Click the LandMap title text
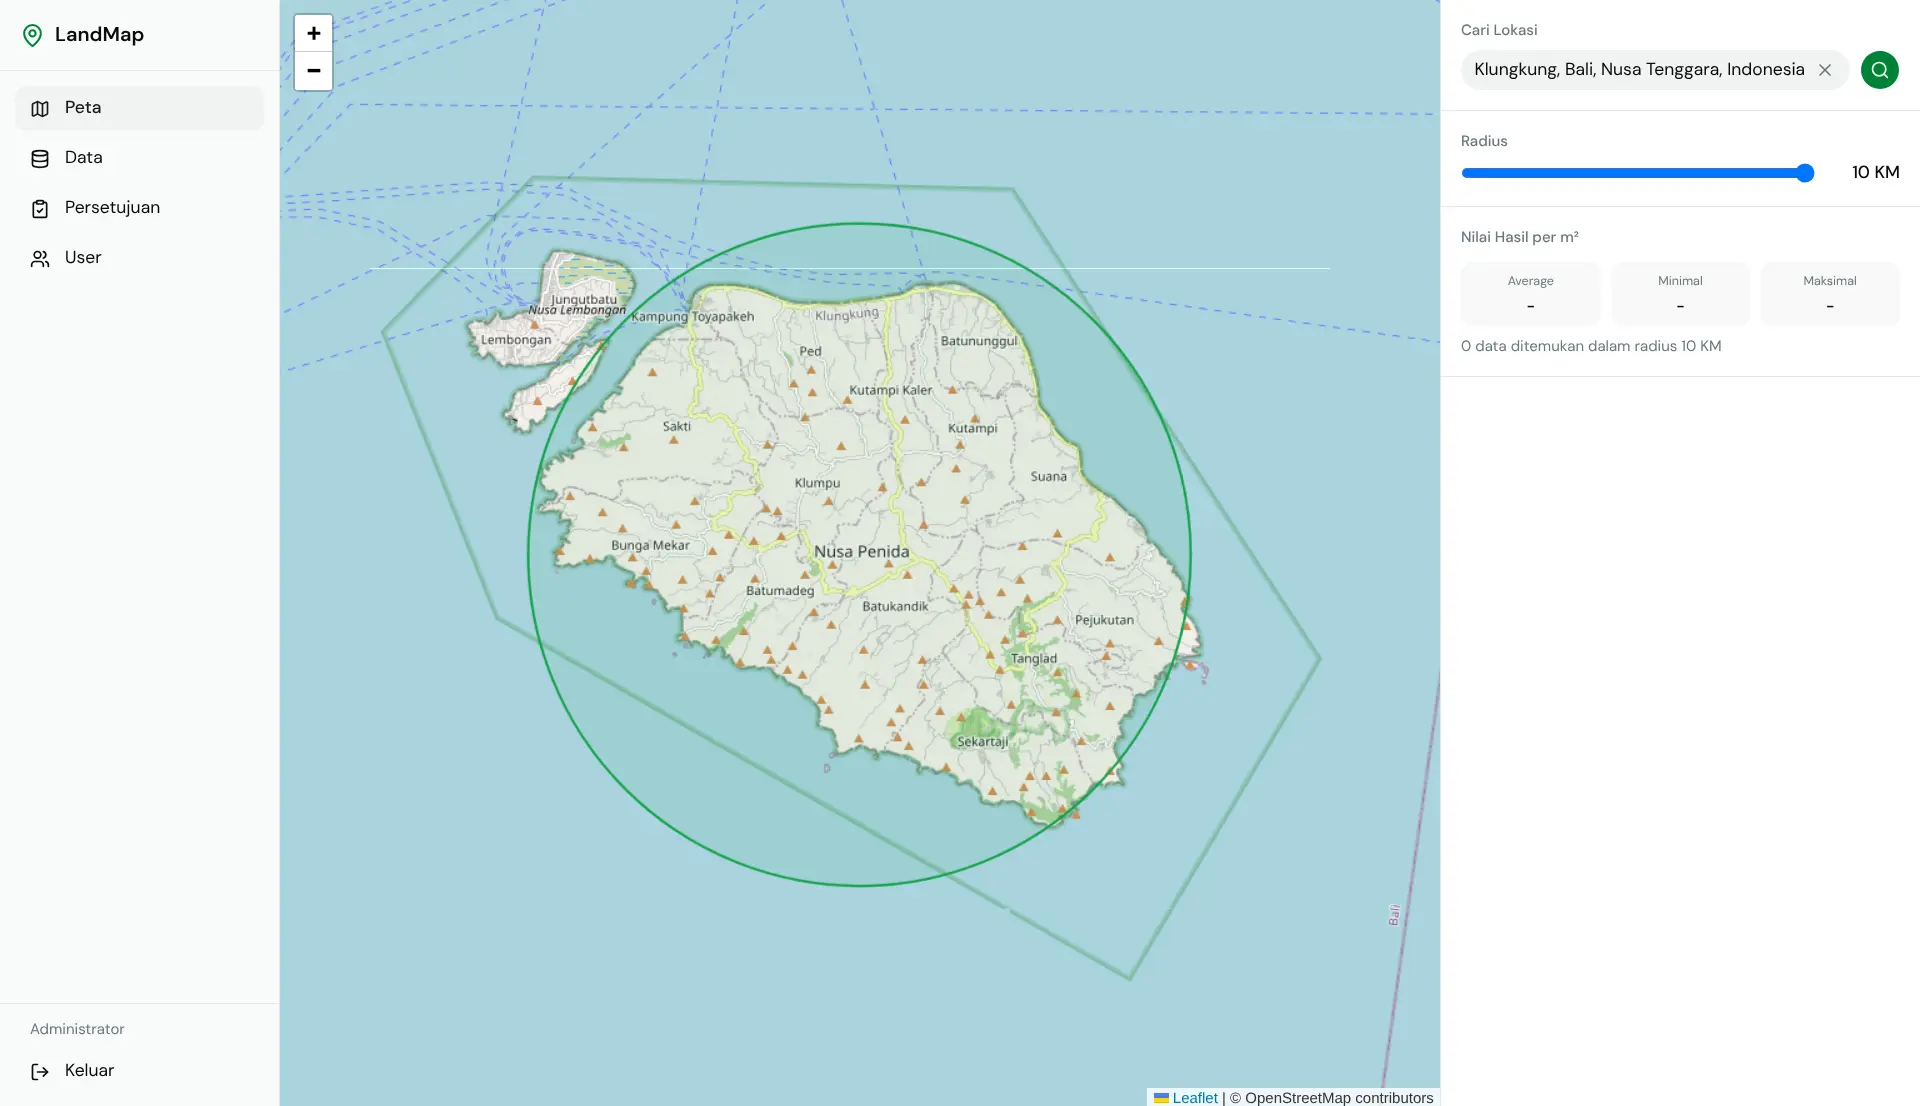Screen dimensions: 1920x1106 pos(99,35)
